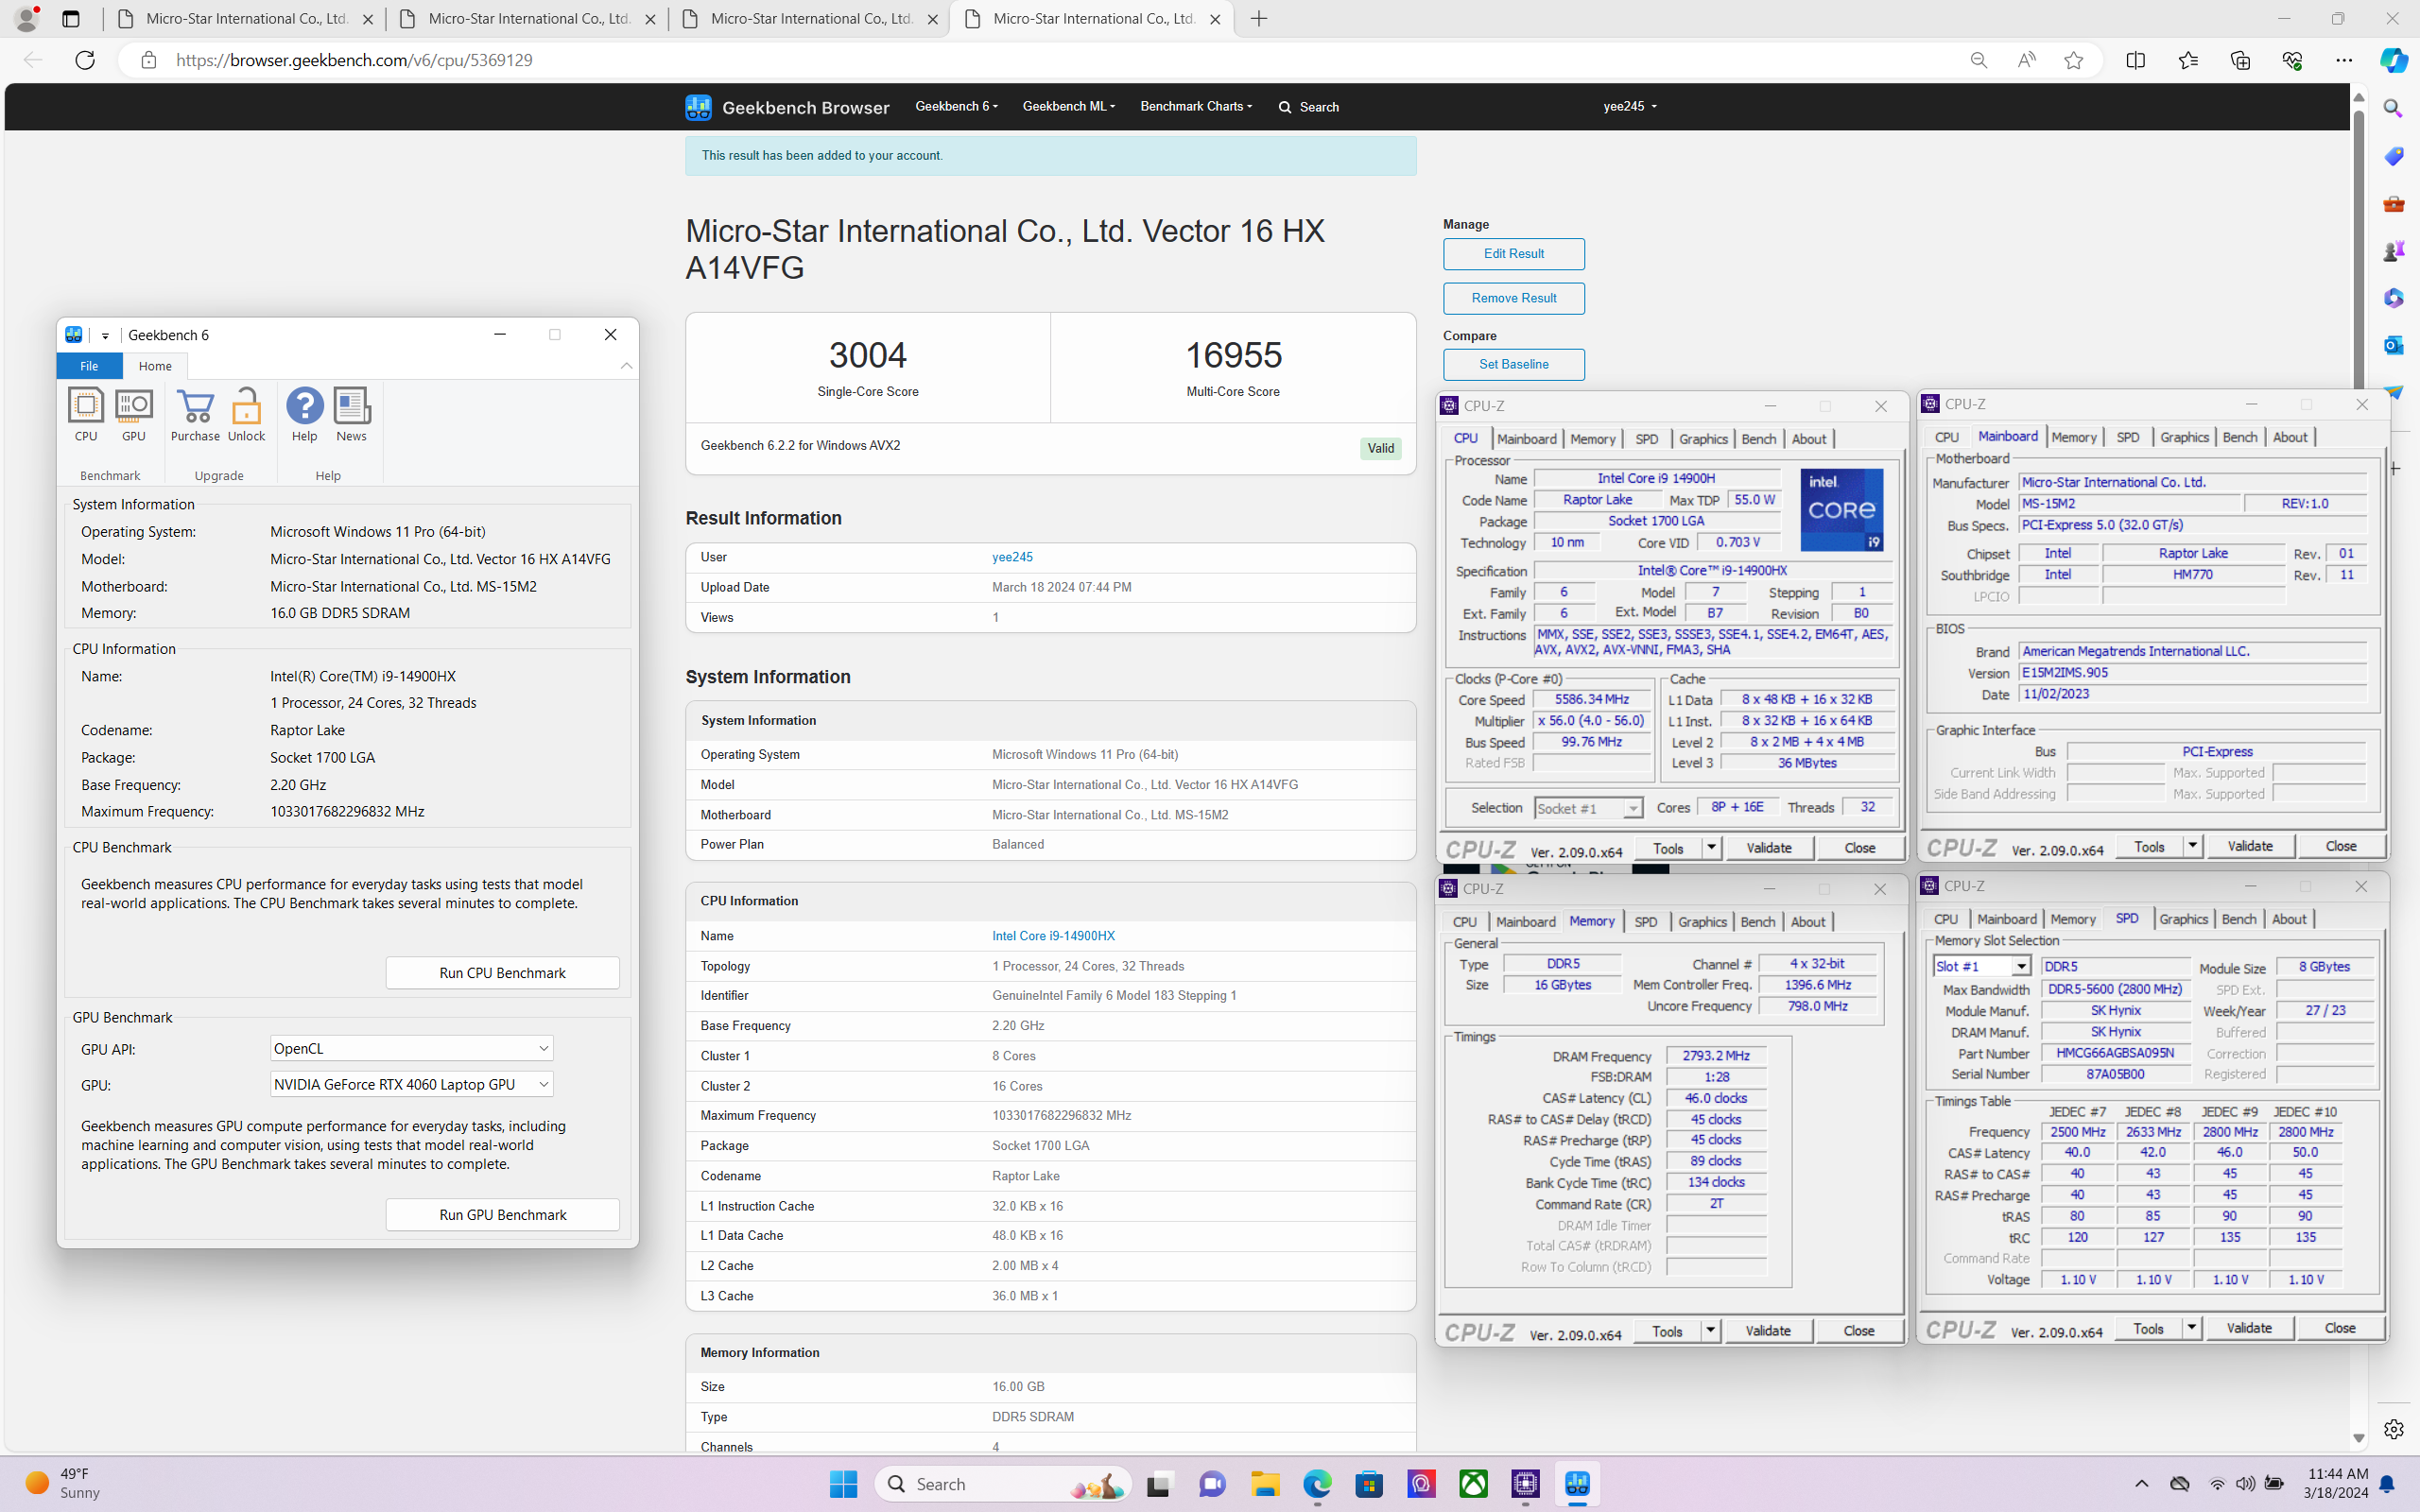Open Edge tab actions menu icon
The image size is (2420, 1512).
70,19
